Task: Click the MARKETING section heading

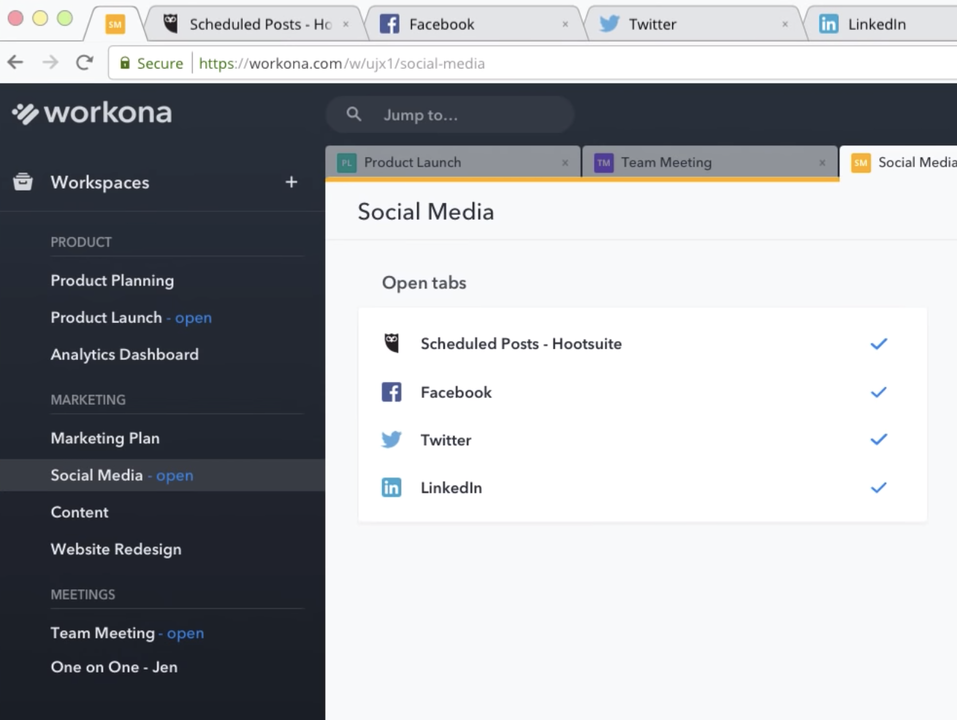Action: (x=88, y=400)
